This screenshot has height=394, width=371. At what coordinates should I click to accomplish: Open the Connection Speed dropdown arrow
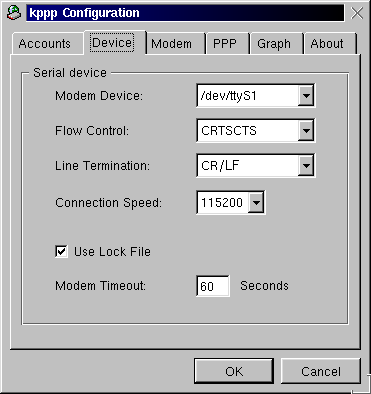point(256,202)
